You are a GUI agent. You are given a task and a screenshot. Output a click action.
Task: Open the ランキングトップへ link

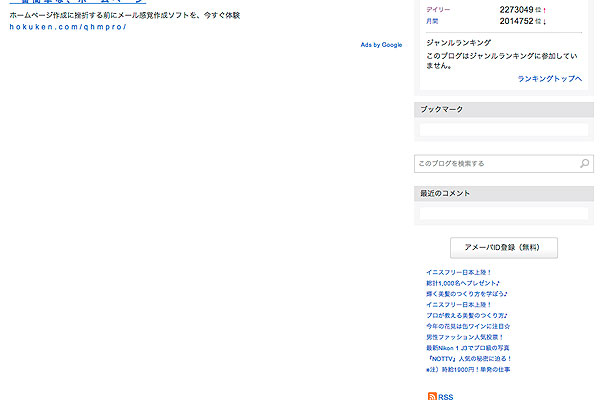click(x=549, y=78)
